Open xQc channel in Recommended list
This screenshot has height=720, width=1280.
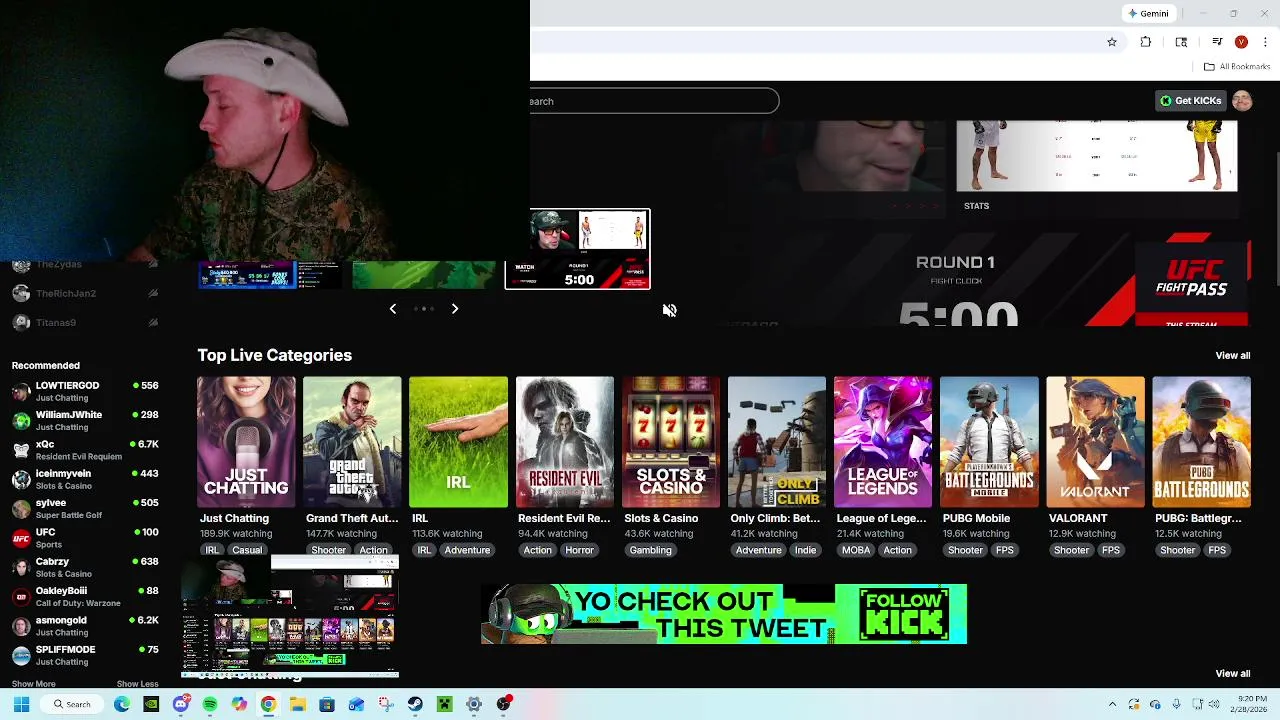(85, 450)
